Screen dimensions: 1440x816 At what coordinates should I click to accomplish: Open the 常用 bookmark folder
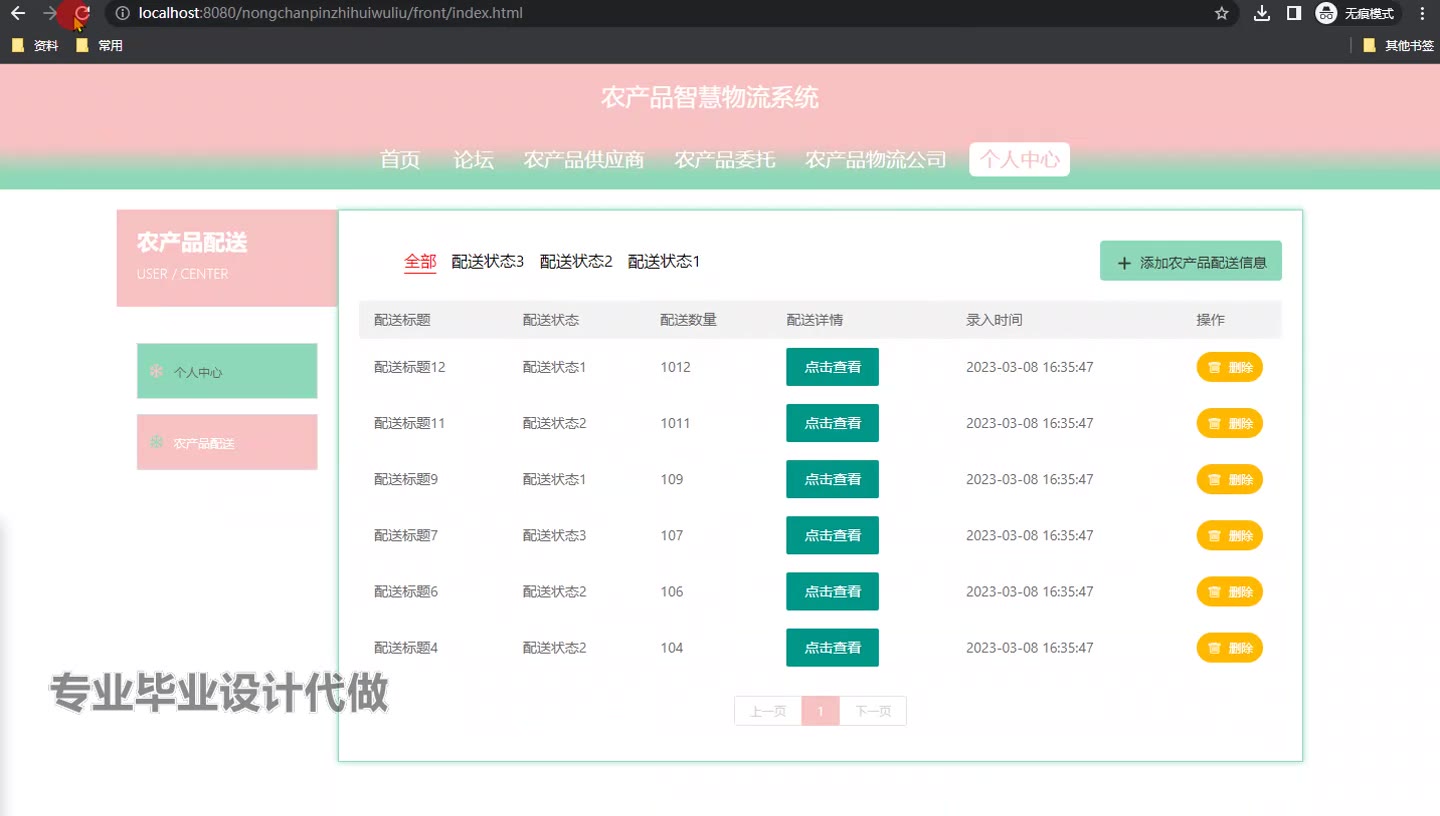pyautogui.click(x=99, y=45)
